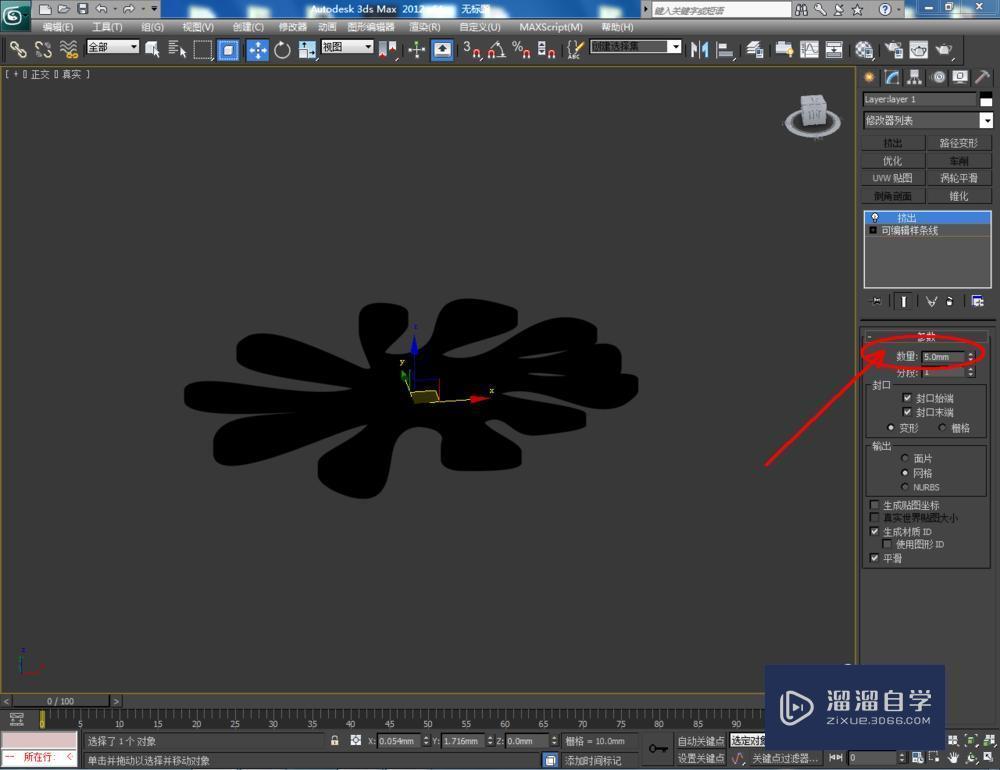Open the 修改器列表 modifier dropdown
Screen dimensions: 1000x770
[985, 120]
